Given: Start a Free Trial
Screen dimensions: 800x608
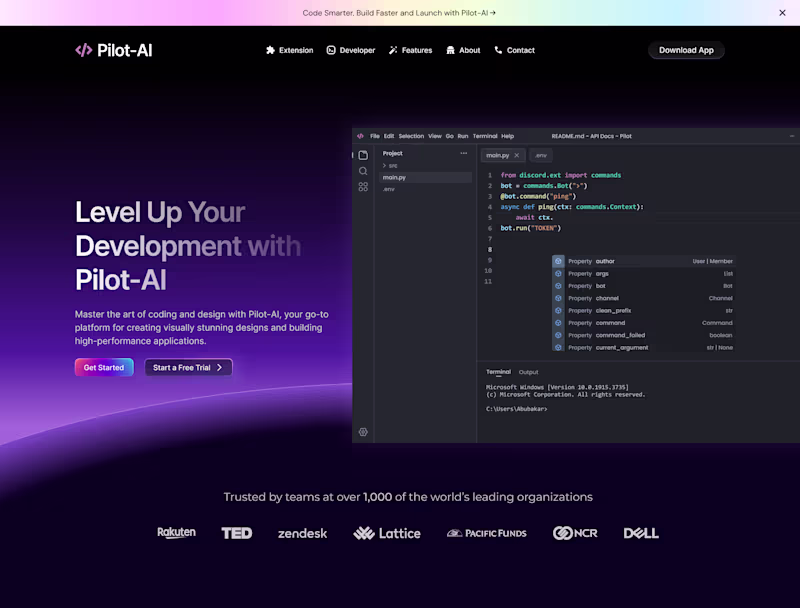Looking at the screenshot, I should (188, 367).
